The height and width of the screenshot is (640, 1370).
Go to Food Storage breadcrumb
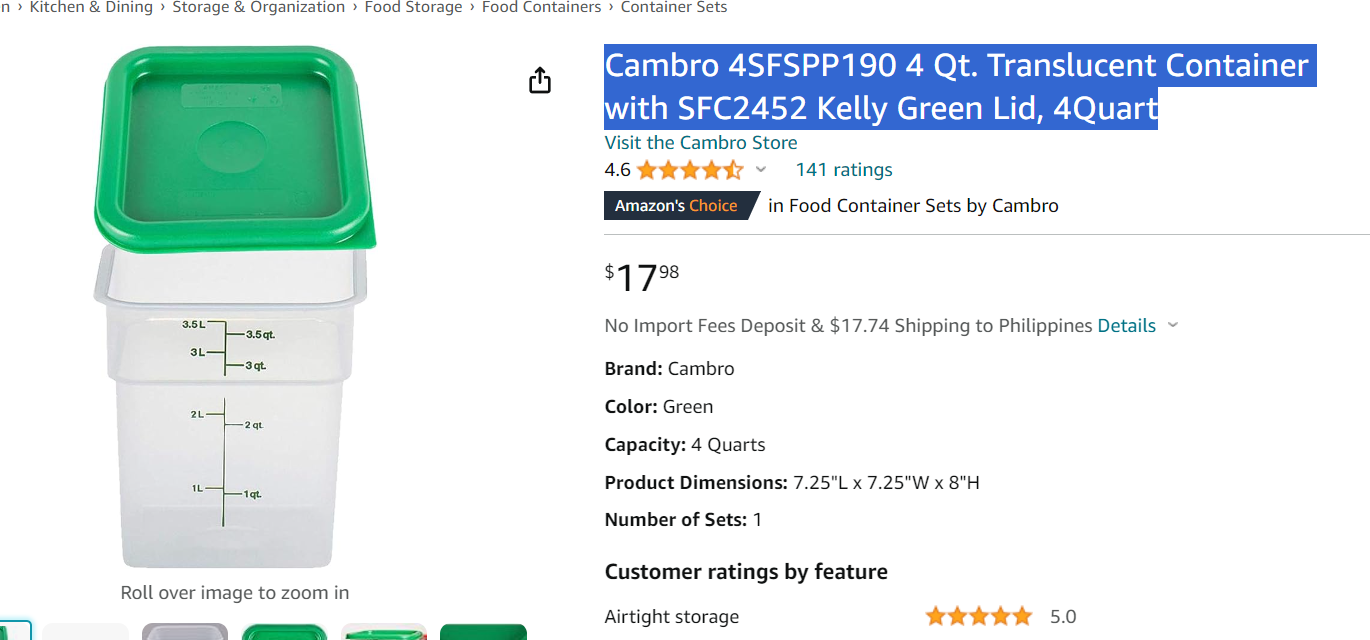coord(413,8)
